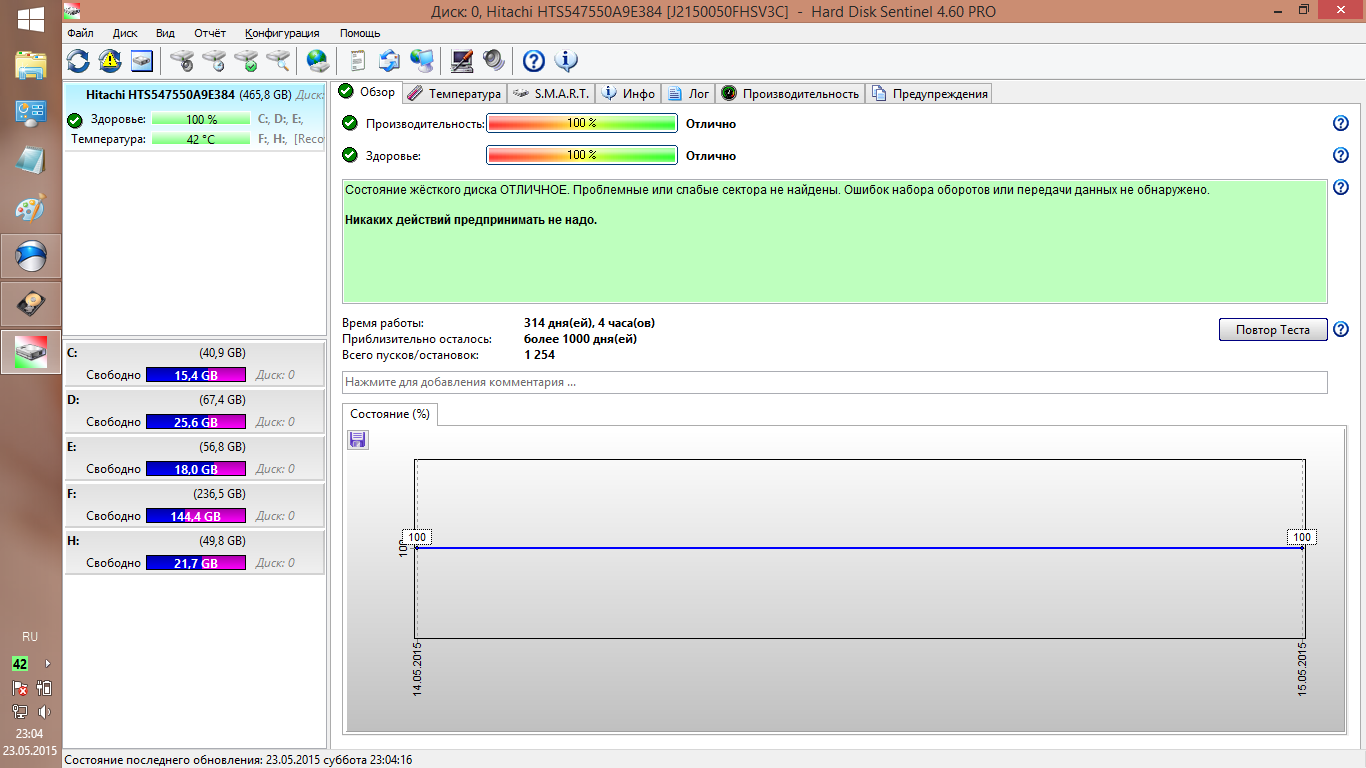Open the disk acoustic settings icon with dial

click(182, 61)
